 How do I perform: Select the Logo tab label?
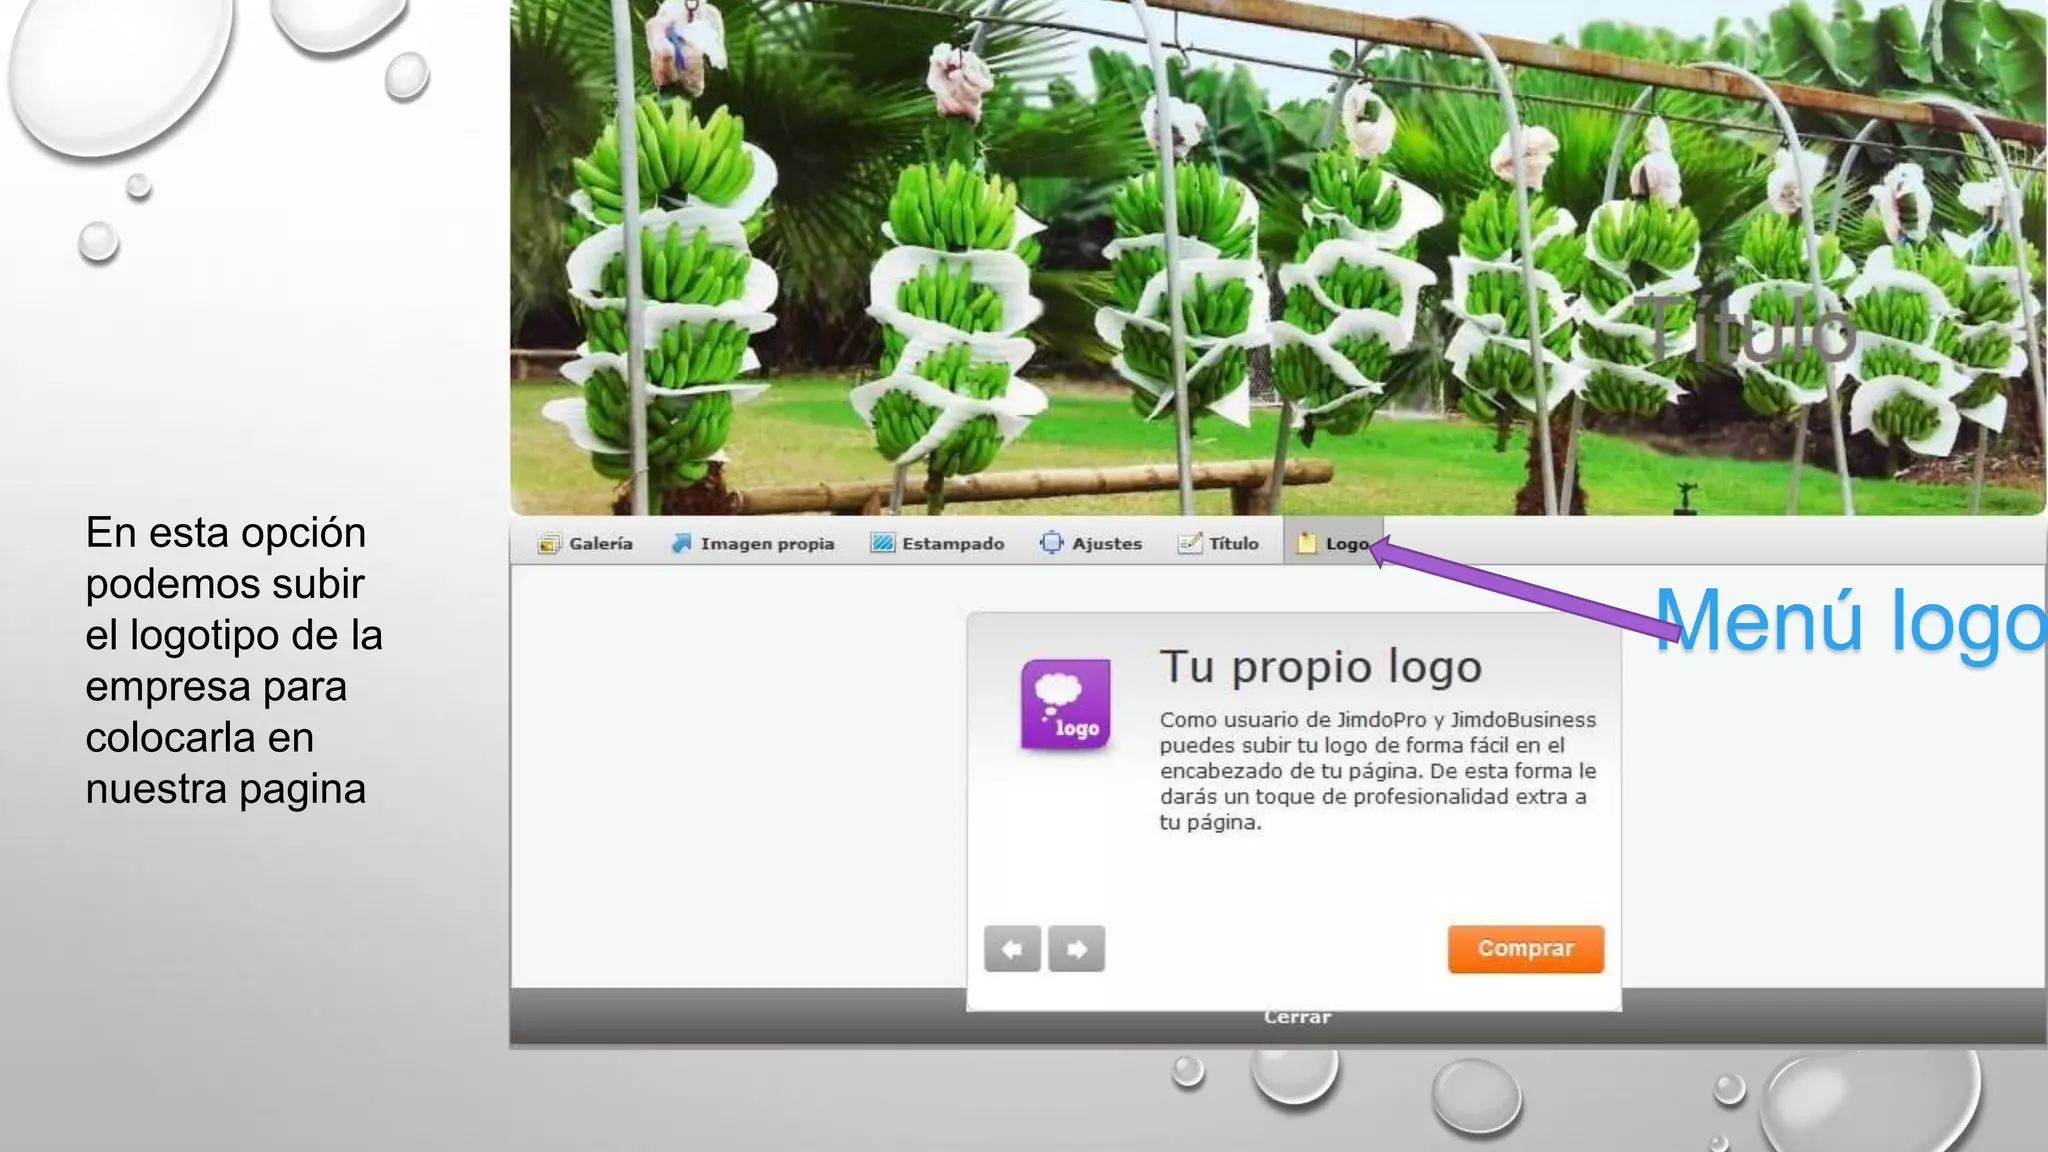[1345, 543]
